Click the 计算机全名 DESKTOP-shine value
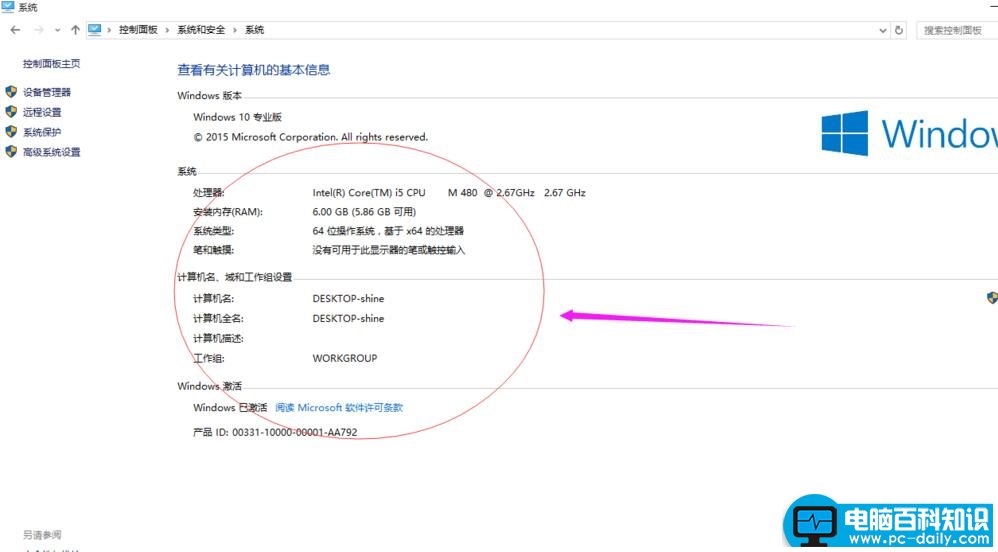998x552 pixels. [x=348, y=318]
